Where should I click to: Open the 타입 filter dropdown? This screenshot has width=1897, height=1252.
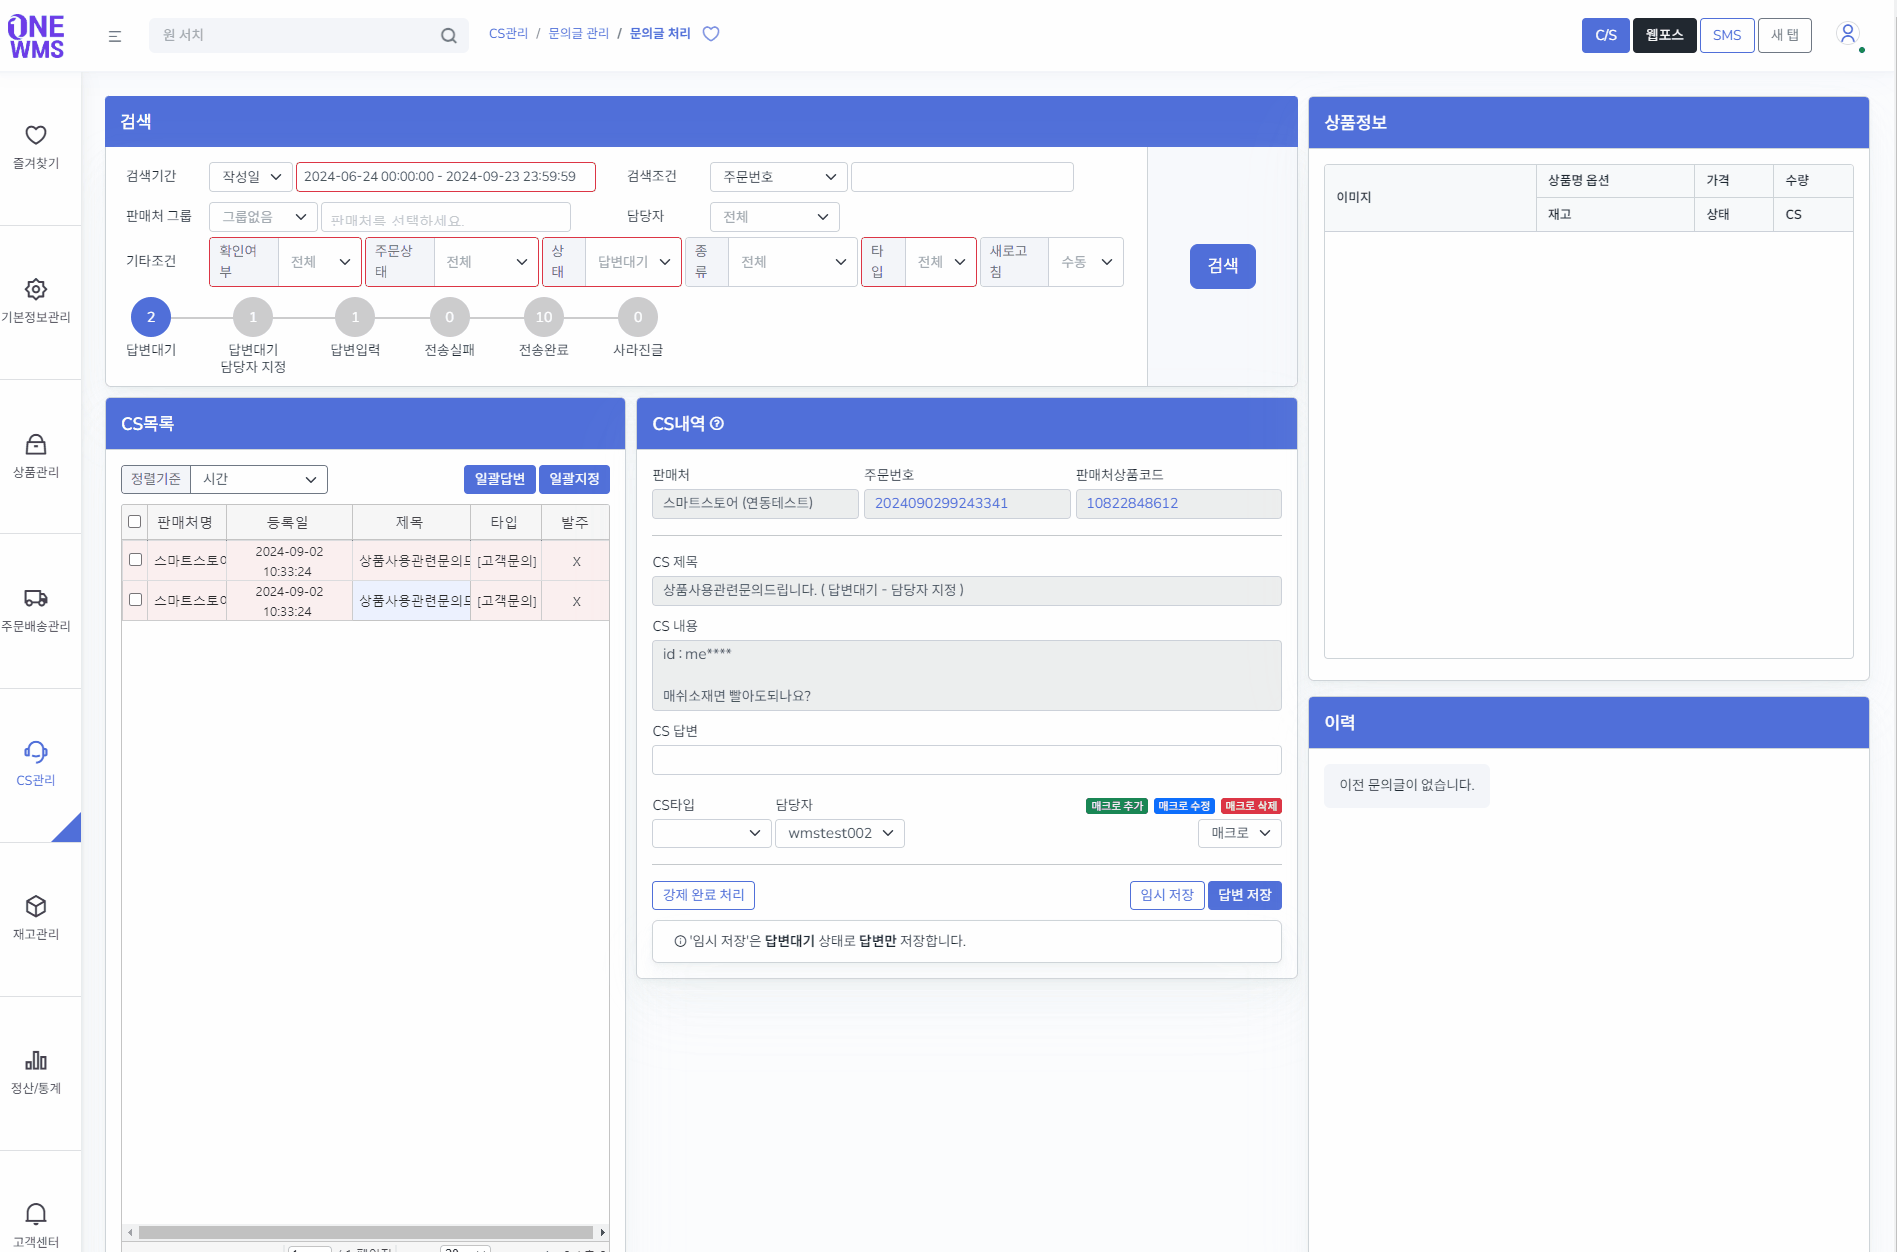[940, 262]
